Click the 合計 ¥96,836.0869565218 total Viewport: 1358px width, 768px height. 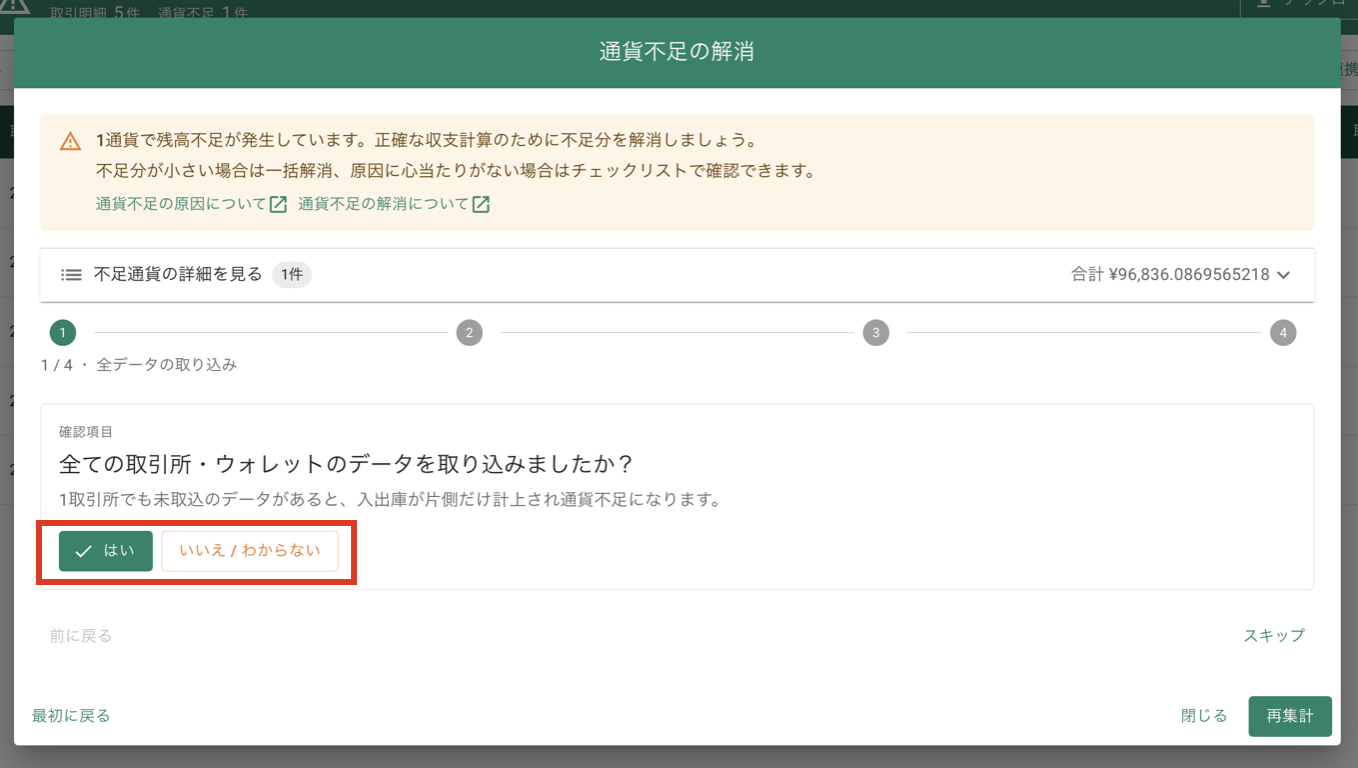click(x=1170, y=275)
